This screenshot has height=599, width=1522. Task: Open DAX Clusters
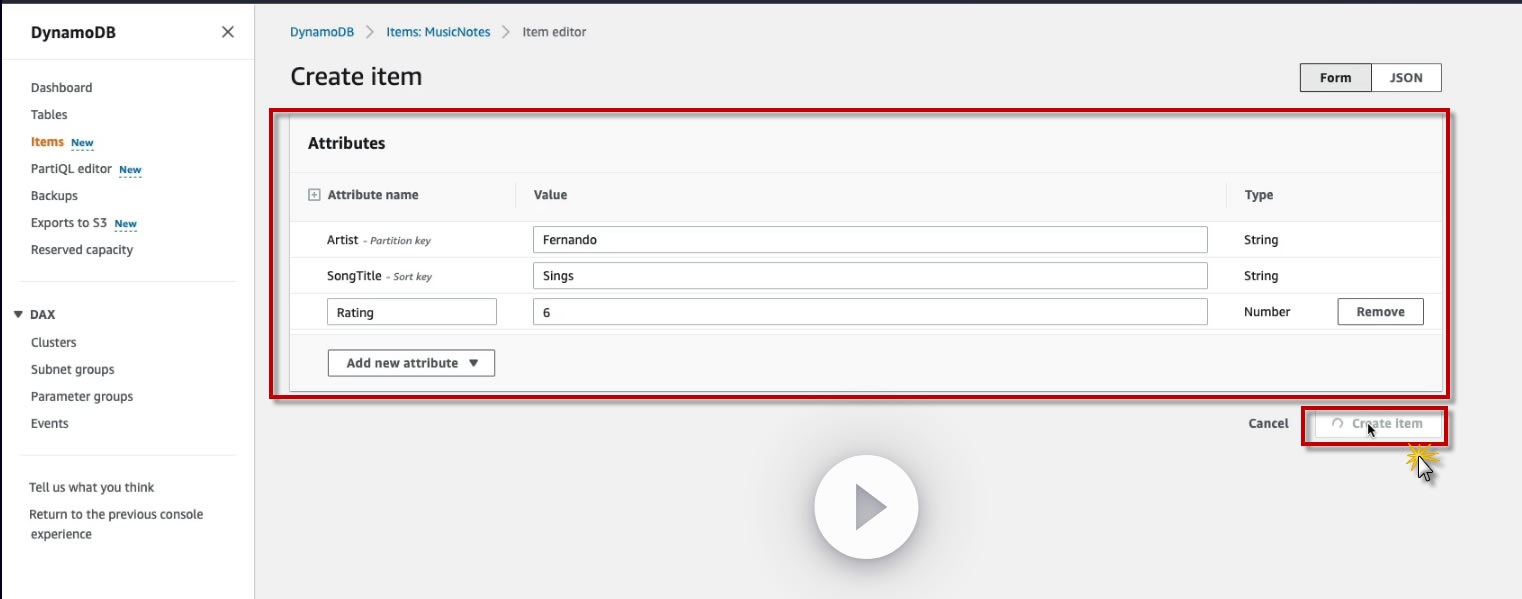[x=54, y=342]
